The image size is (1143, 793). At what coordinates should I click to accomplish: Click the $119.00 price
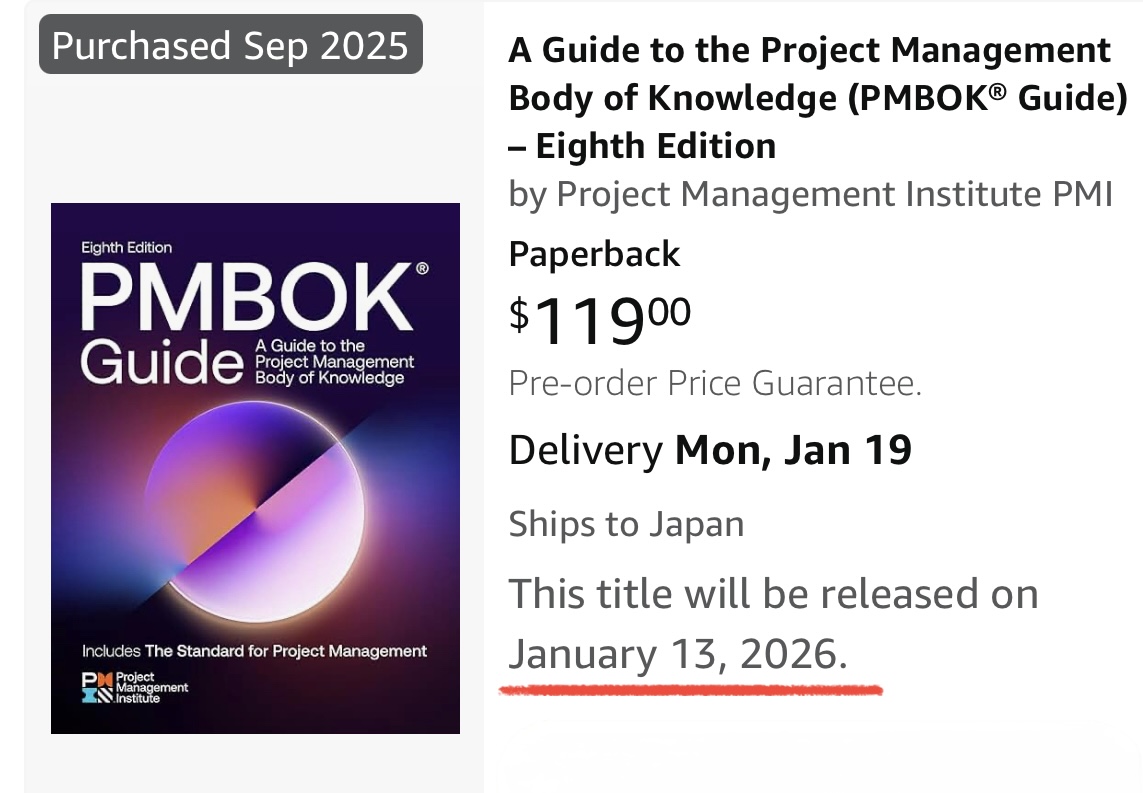pyautogui.click(x=599, y=317)
